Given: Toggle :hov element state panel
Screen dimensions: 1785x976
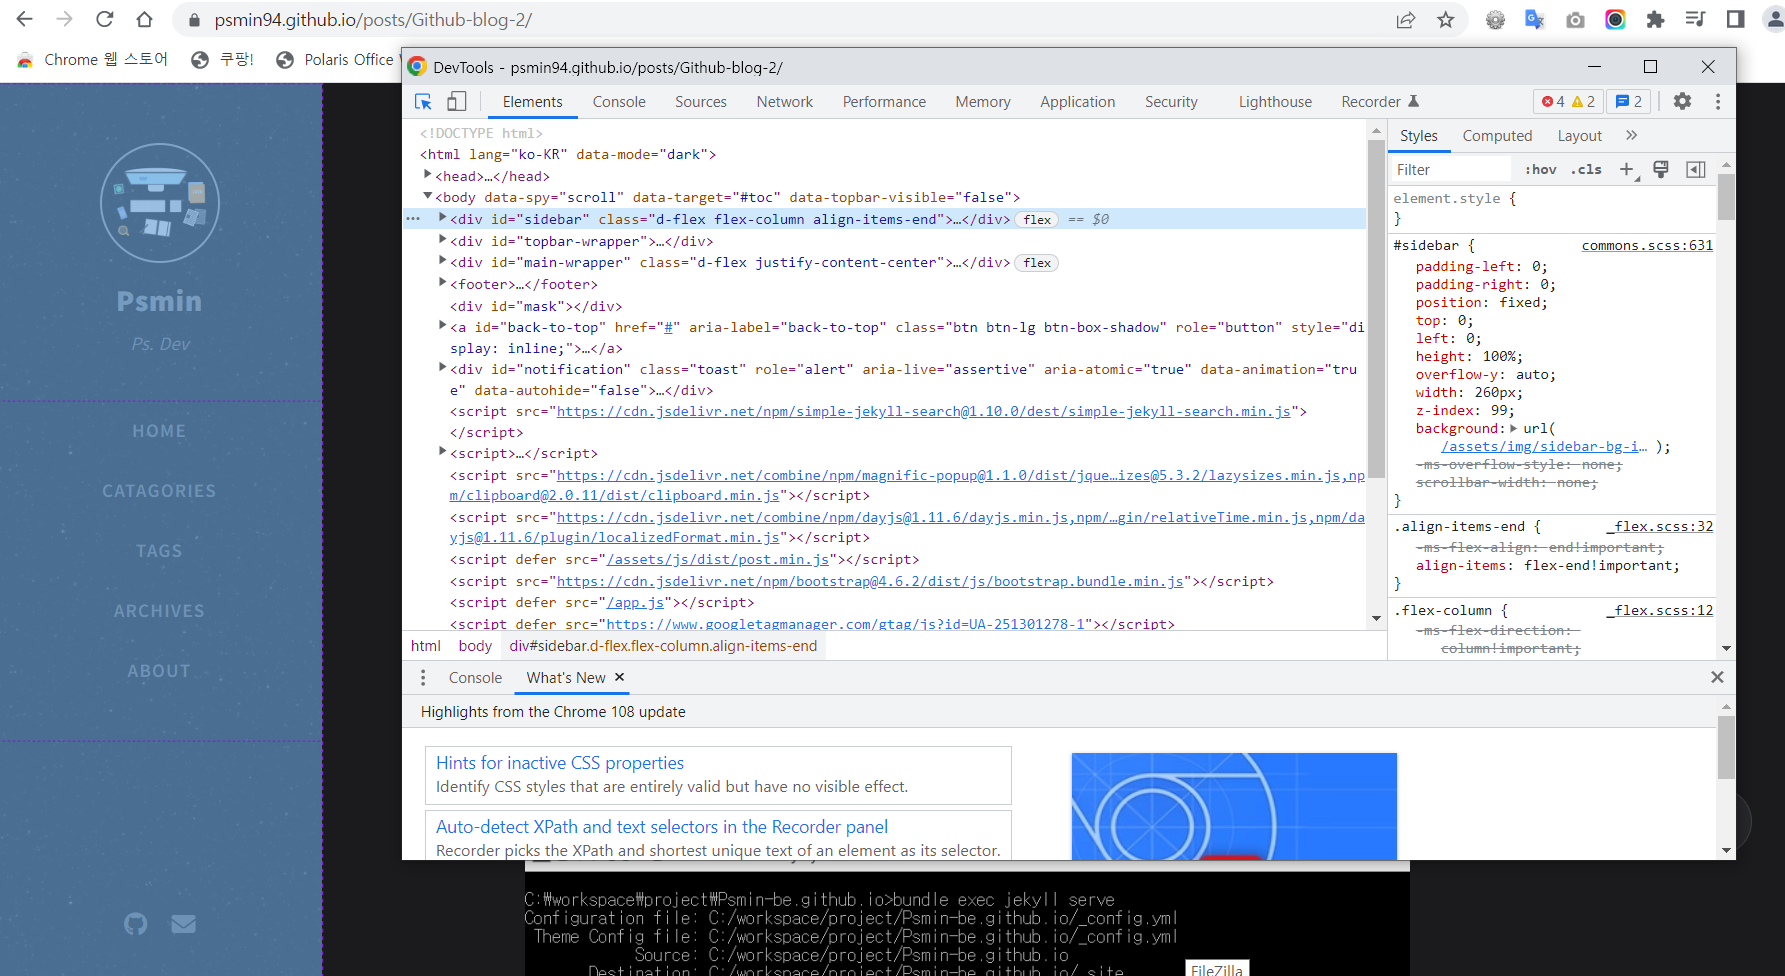Looking at the screenshot, I should 1540,169.
